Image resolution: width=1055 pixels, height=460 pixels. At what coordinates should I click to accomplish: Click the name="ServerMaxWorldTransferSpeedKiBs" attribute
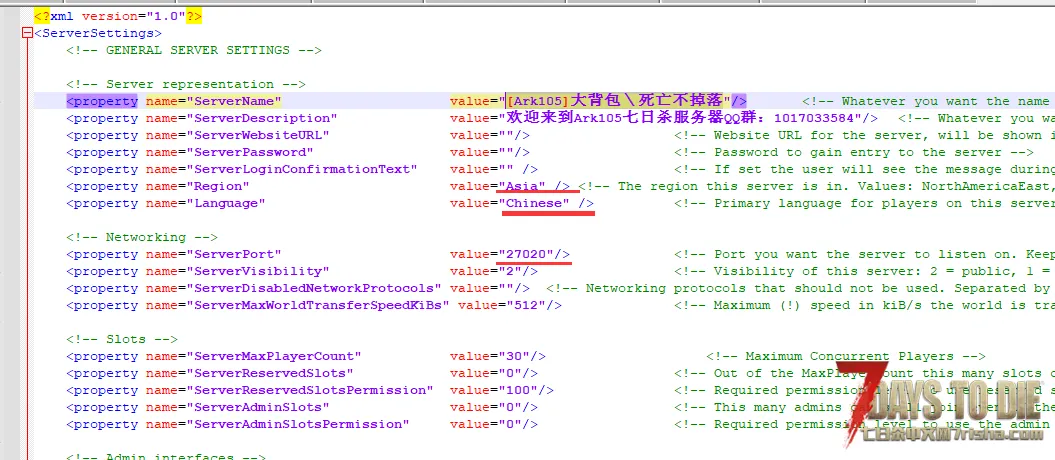pos(297,305)
